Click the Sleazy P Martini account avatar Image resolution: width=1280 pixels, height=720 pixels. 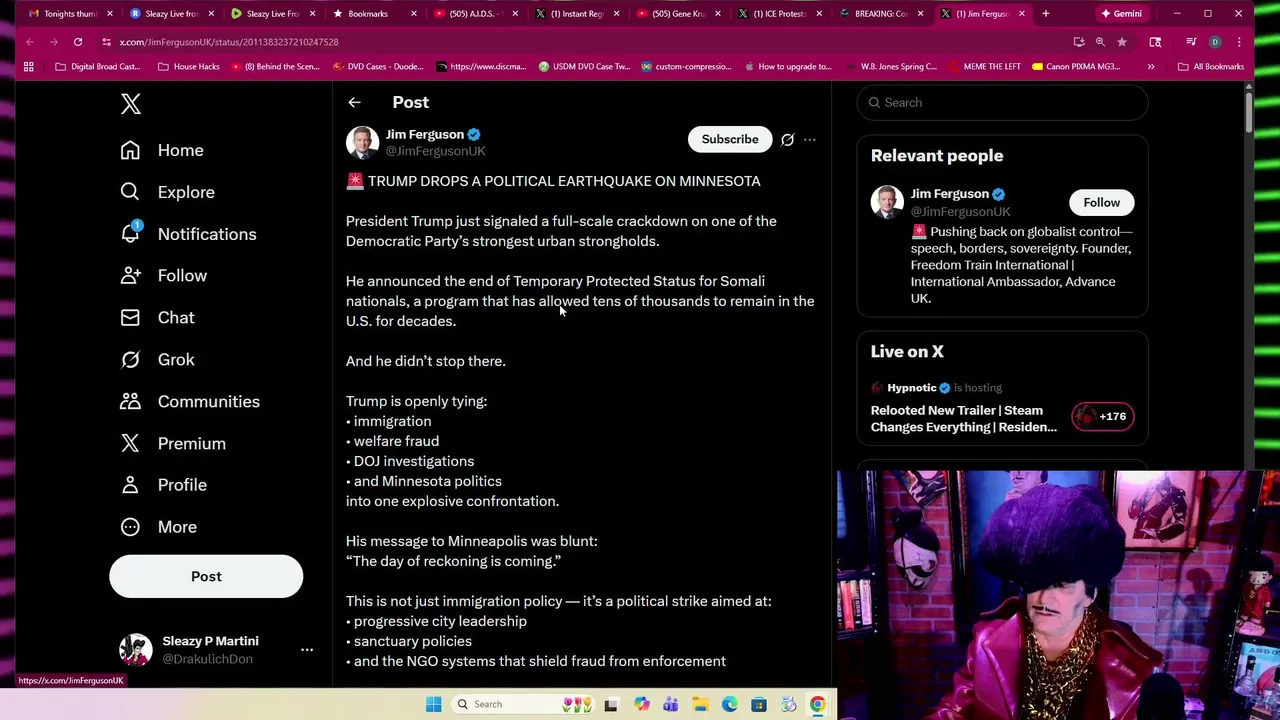135,650
